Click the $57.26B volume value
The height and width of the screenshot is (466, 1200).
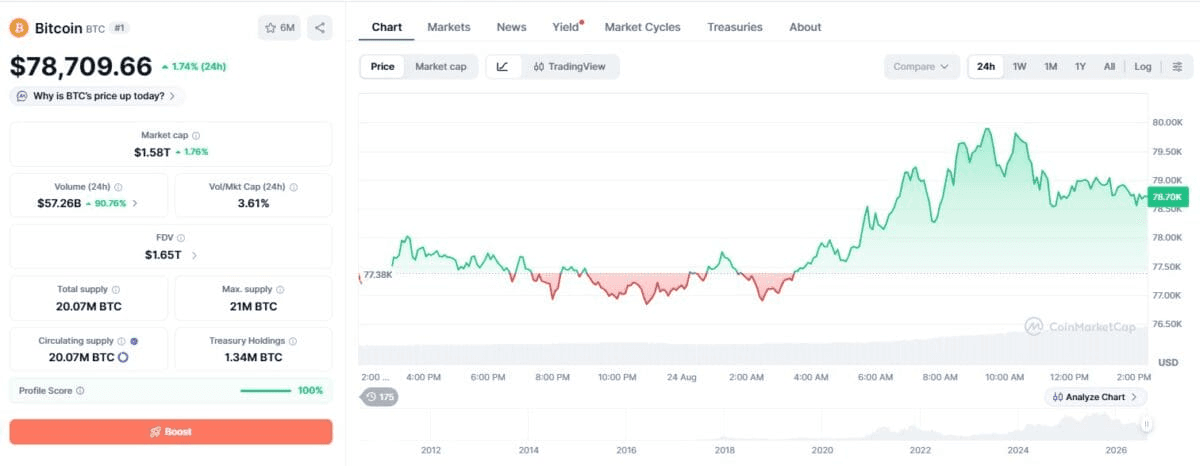[x=59, y=203]
